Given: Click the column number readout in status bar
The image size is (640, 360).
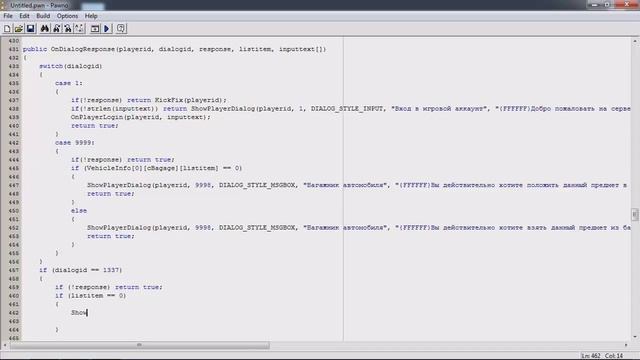Looking at the screenshot, I should click(x=613, y=356).
